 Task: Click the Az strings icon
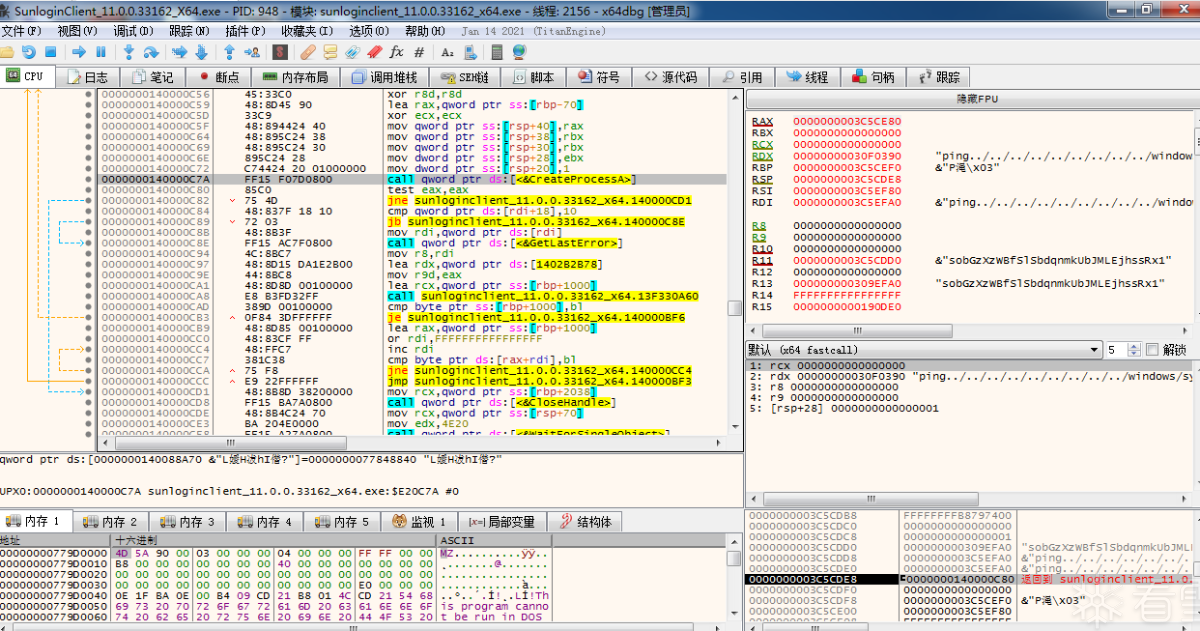tap(447, 52)
